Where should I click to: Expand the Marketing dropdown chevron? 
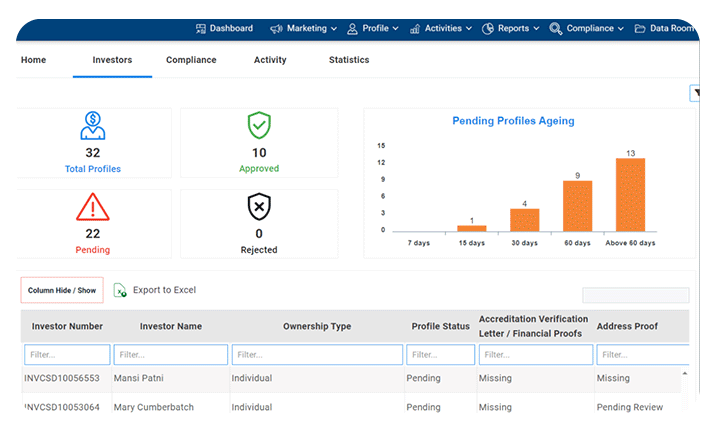tap(334, 29)
